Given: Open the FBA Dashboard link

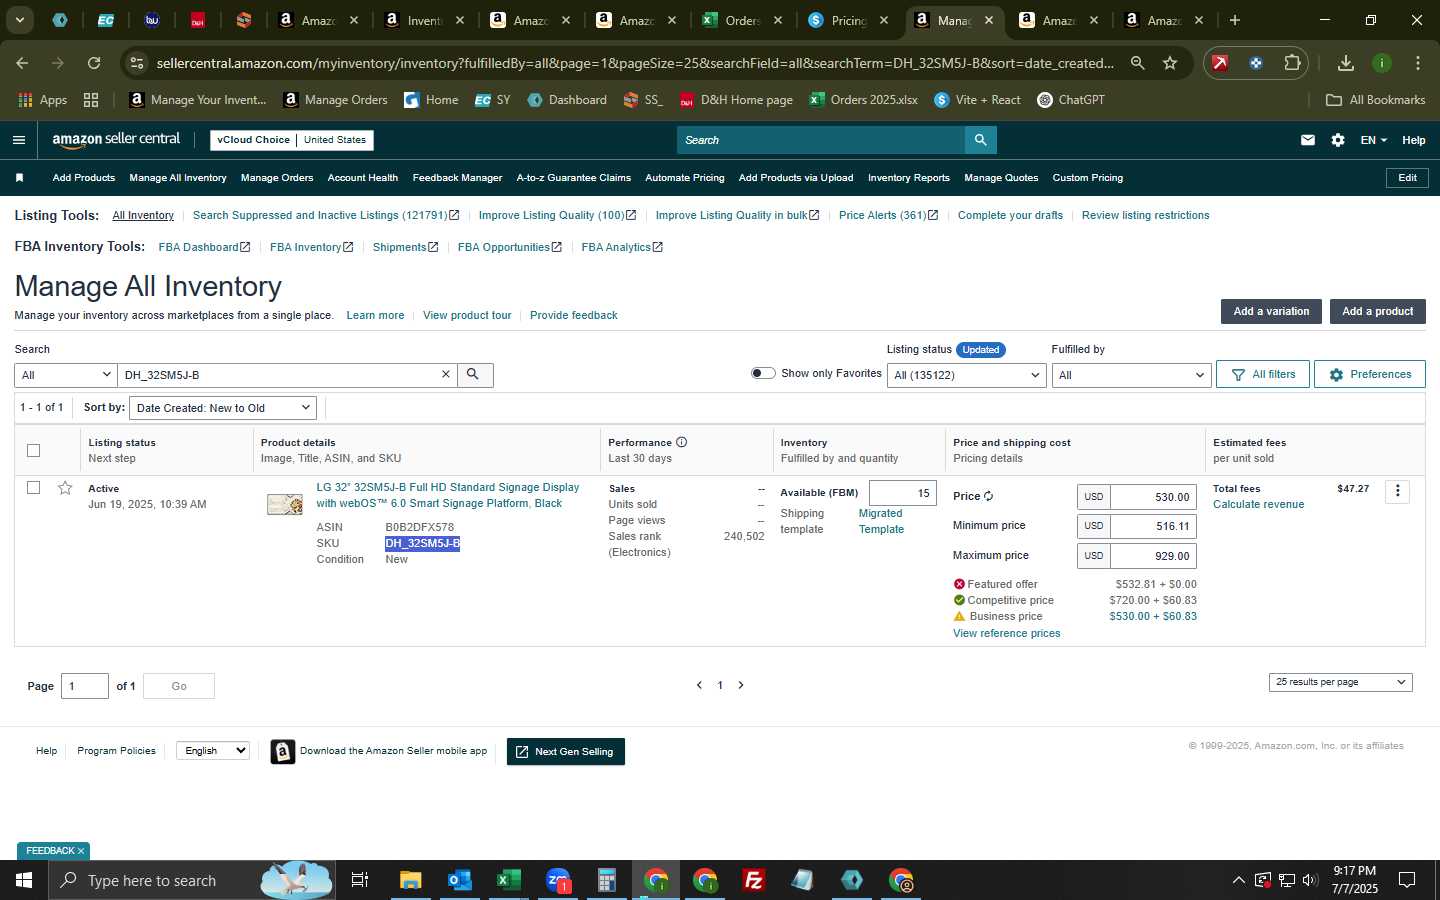Looking at the screenshot, I should pos(204,247).
